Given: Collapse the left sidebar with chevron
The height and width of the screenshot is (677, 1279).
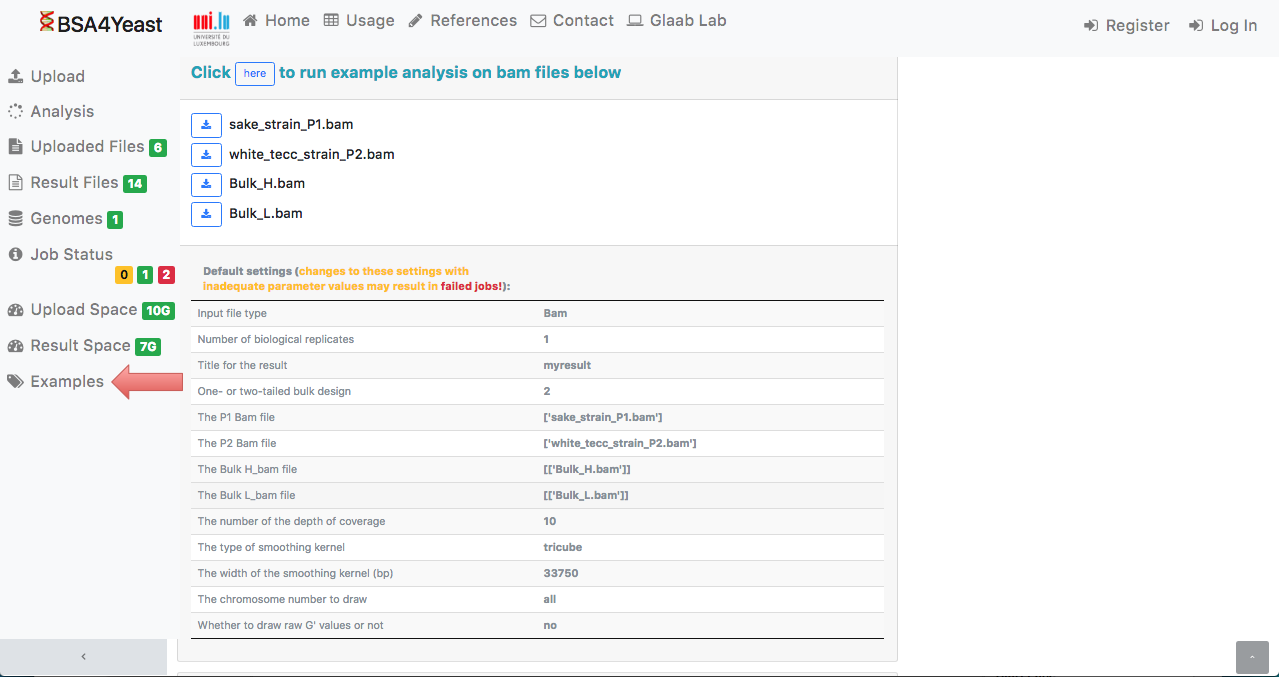Looking at the screenshot, I should coord(83,657).
